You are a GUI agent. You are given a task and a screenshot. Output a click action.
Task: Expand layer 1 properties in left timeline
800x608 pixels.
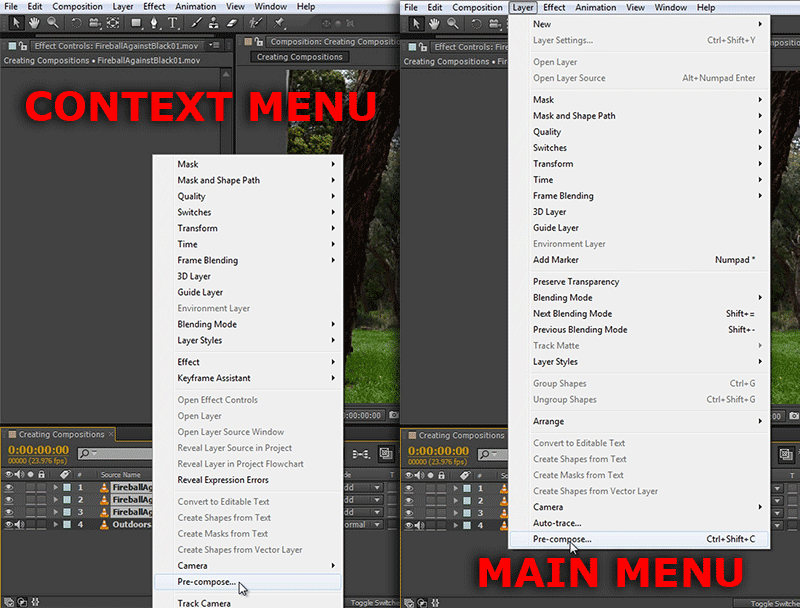coord(56,487)
